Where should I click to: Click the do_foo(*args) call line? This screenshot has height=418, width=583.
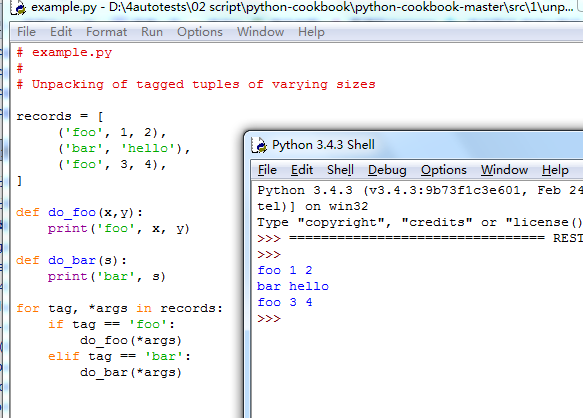click(131, 341)
